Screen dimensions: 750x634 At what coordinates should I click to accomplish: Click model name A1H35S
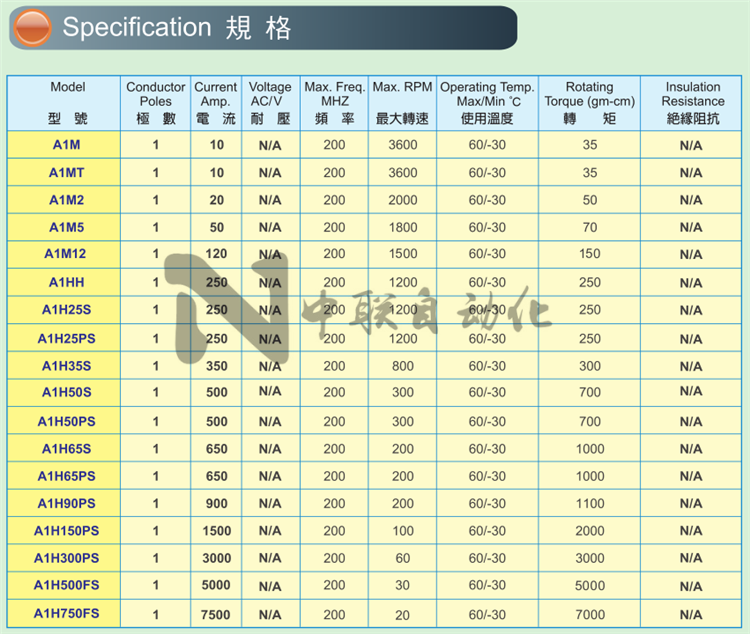click(66, 366)
